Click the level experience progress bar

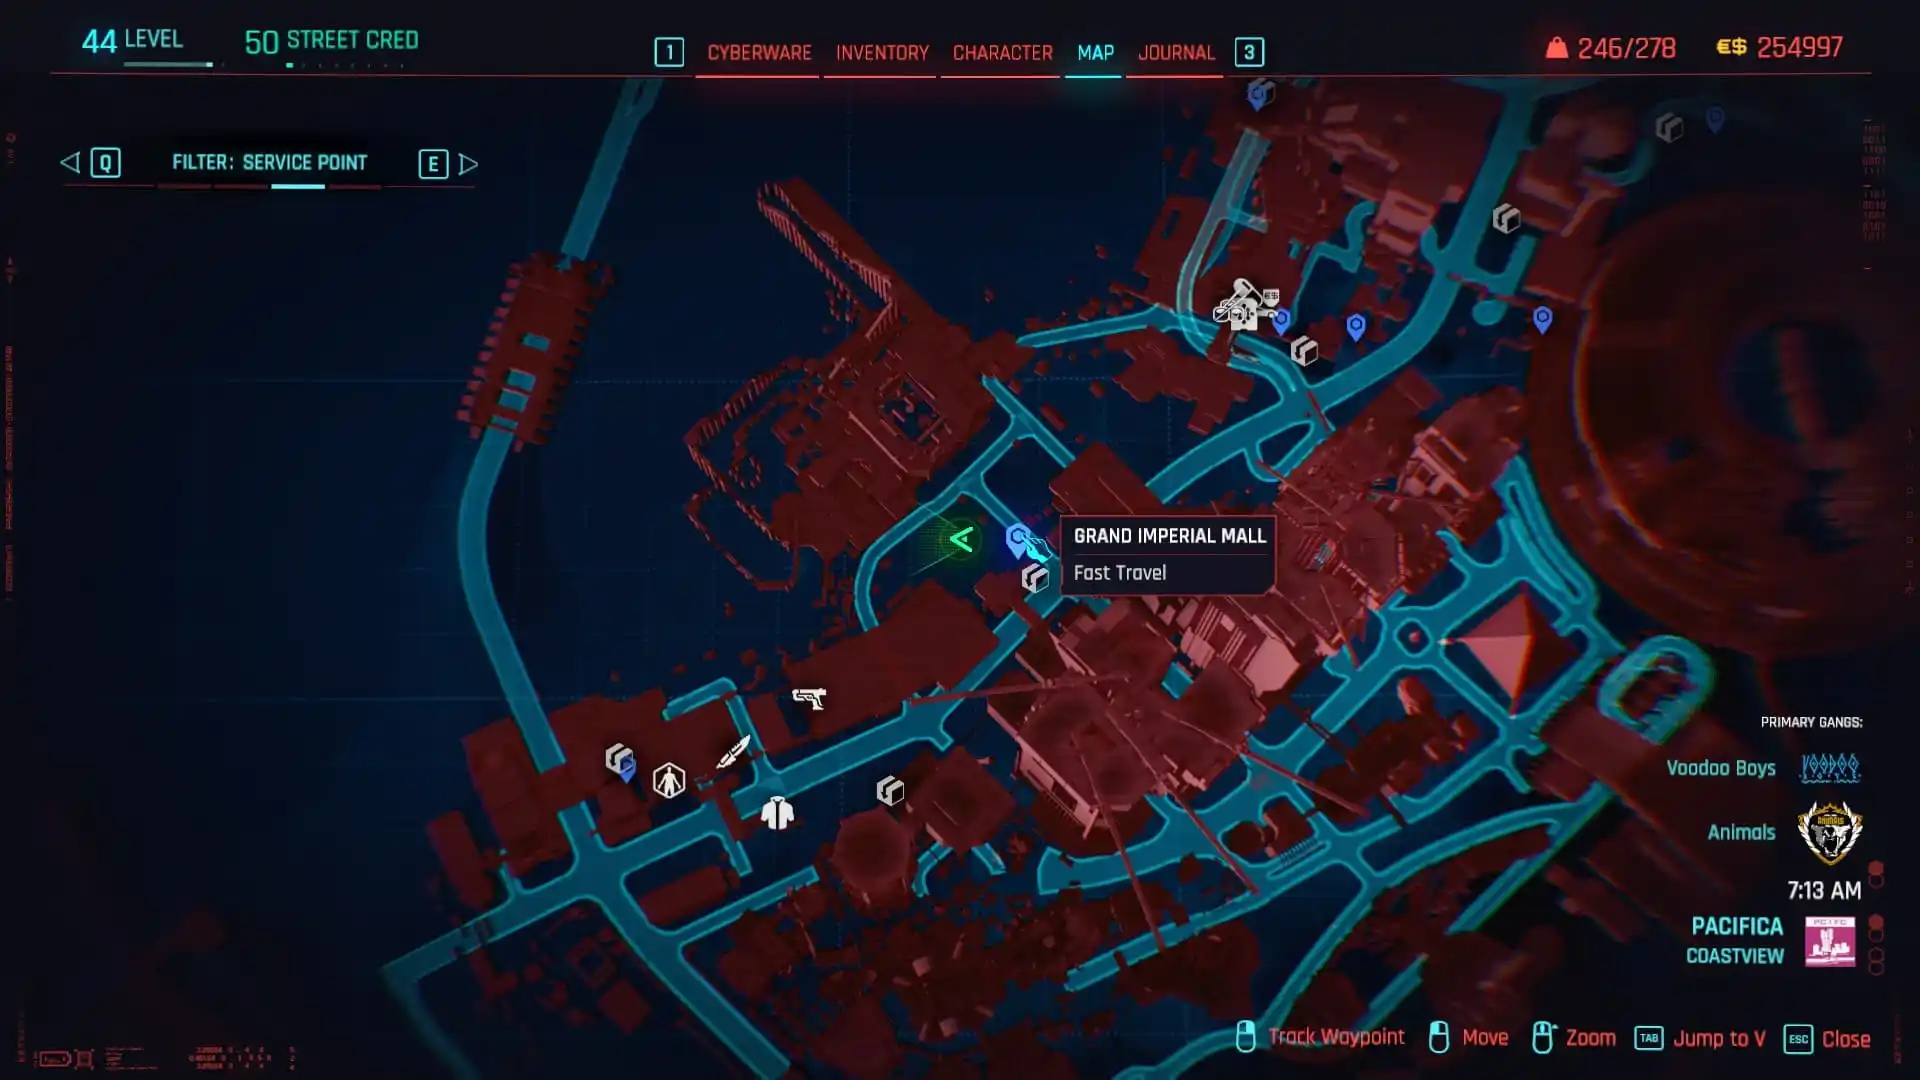(168, 65)
